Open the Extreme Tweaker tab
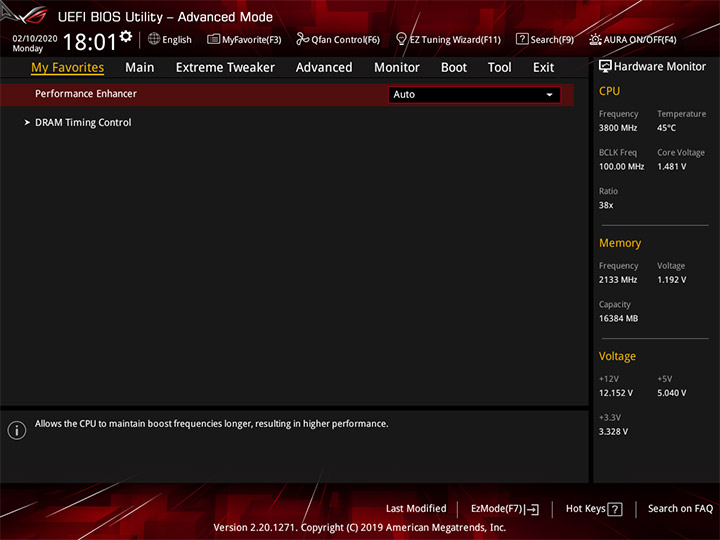Image resolution: width=720 pixels, height=540 pixels. (x=225, y=68)
